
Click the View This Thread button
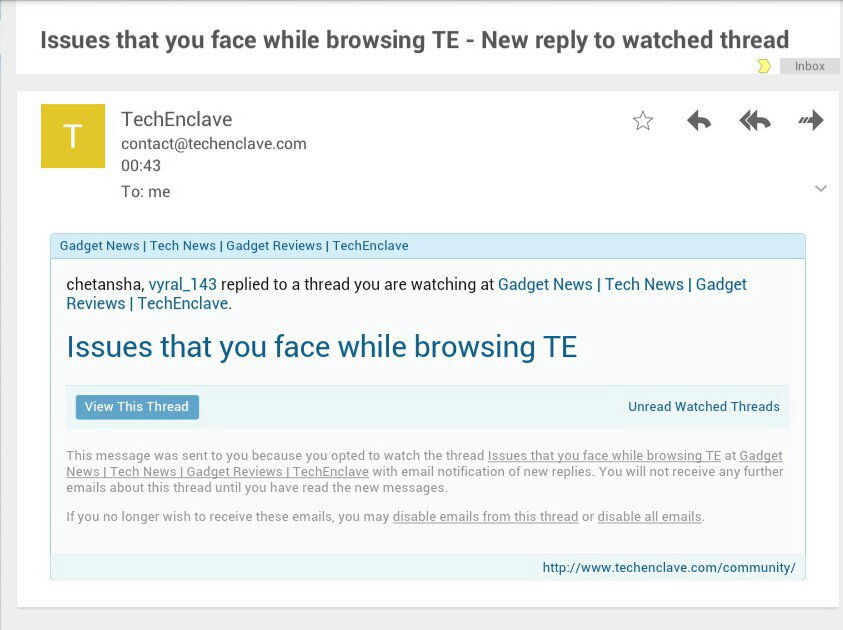[137, 407]
